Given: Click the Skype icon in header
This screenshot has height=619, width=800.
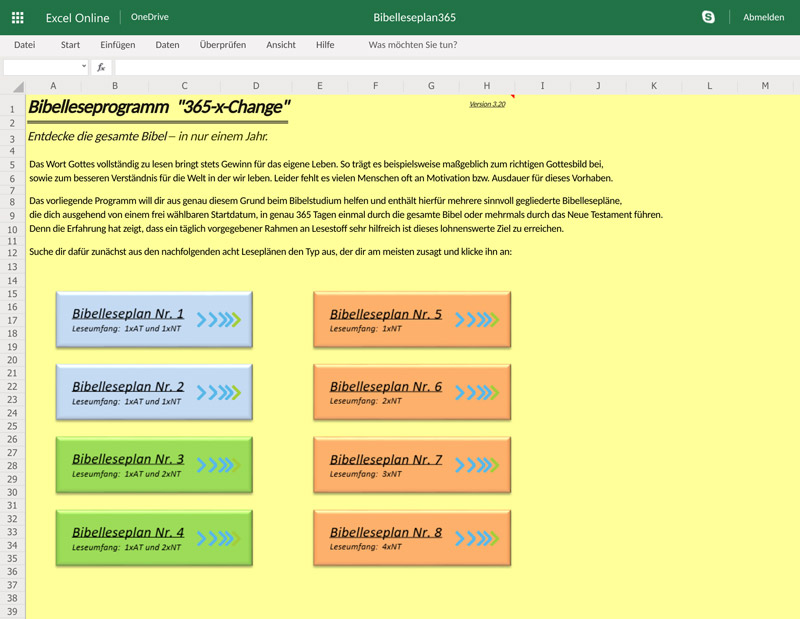Looking at the screenshot, I should point(708,17).
